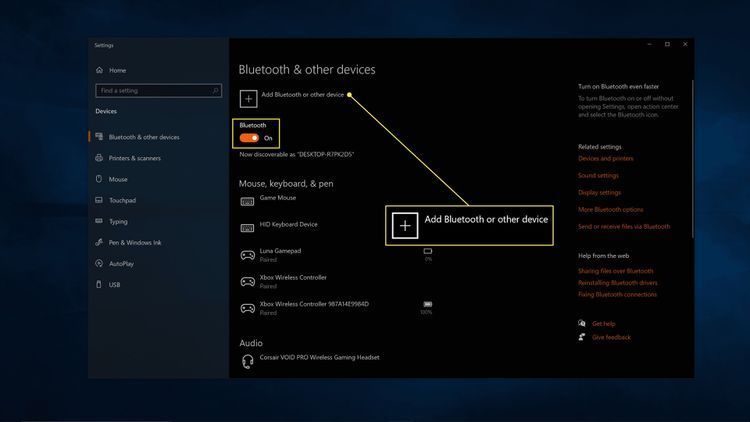
Task: Go to USB settings page
Action: tap(114, 285)
